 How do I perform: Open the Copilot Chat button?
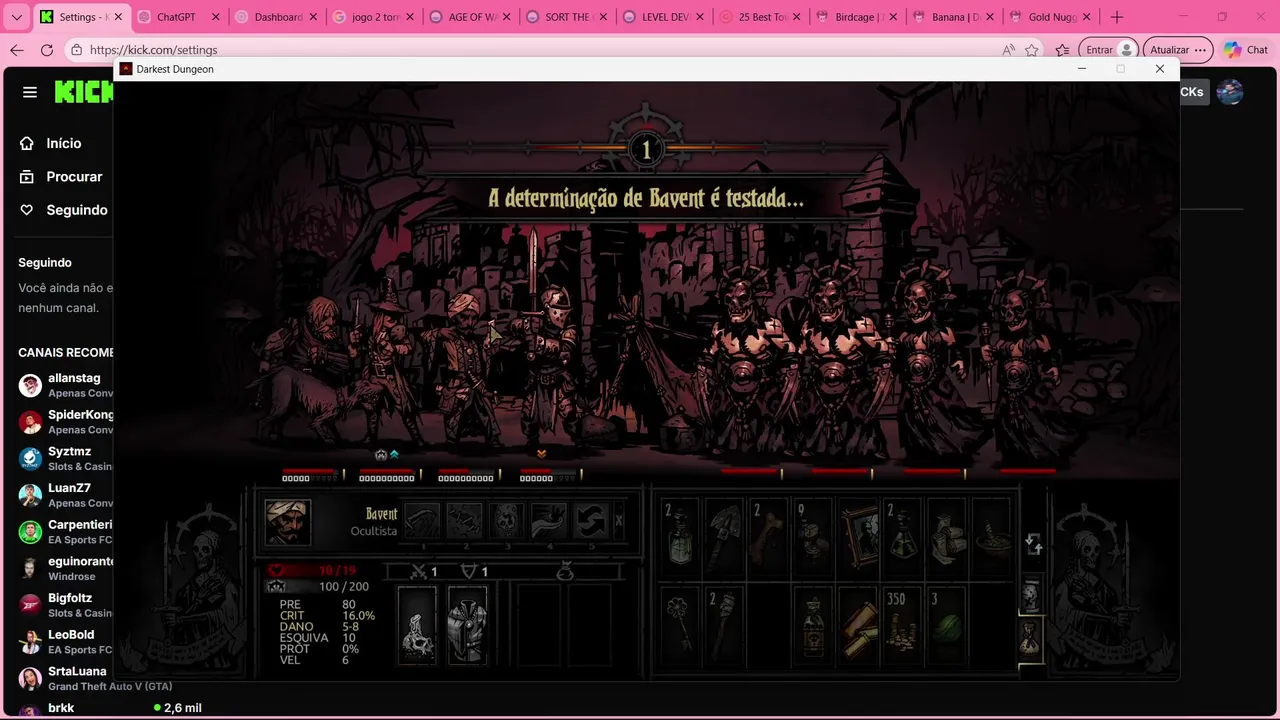(x=1246, y=50)
